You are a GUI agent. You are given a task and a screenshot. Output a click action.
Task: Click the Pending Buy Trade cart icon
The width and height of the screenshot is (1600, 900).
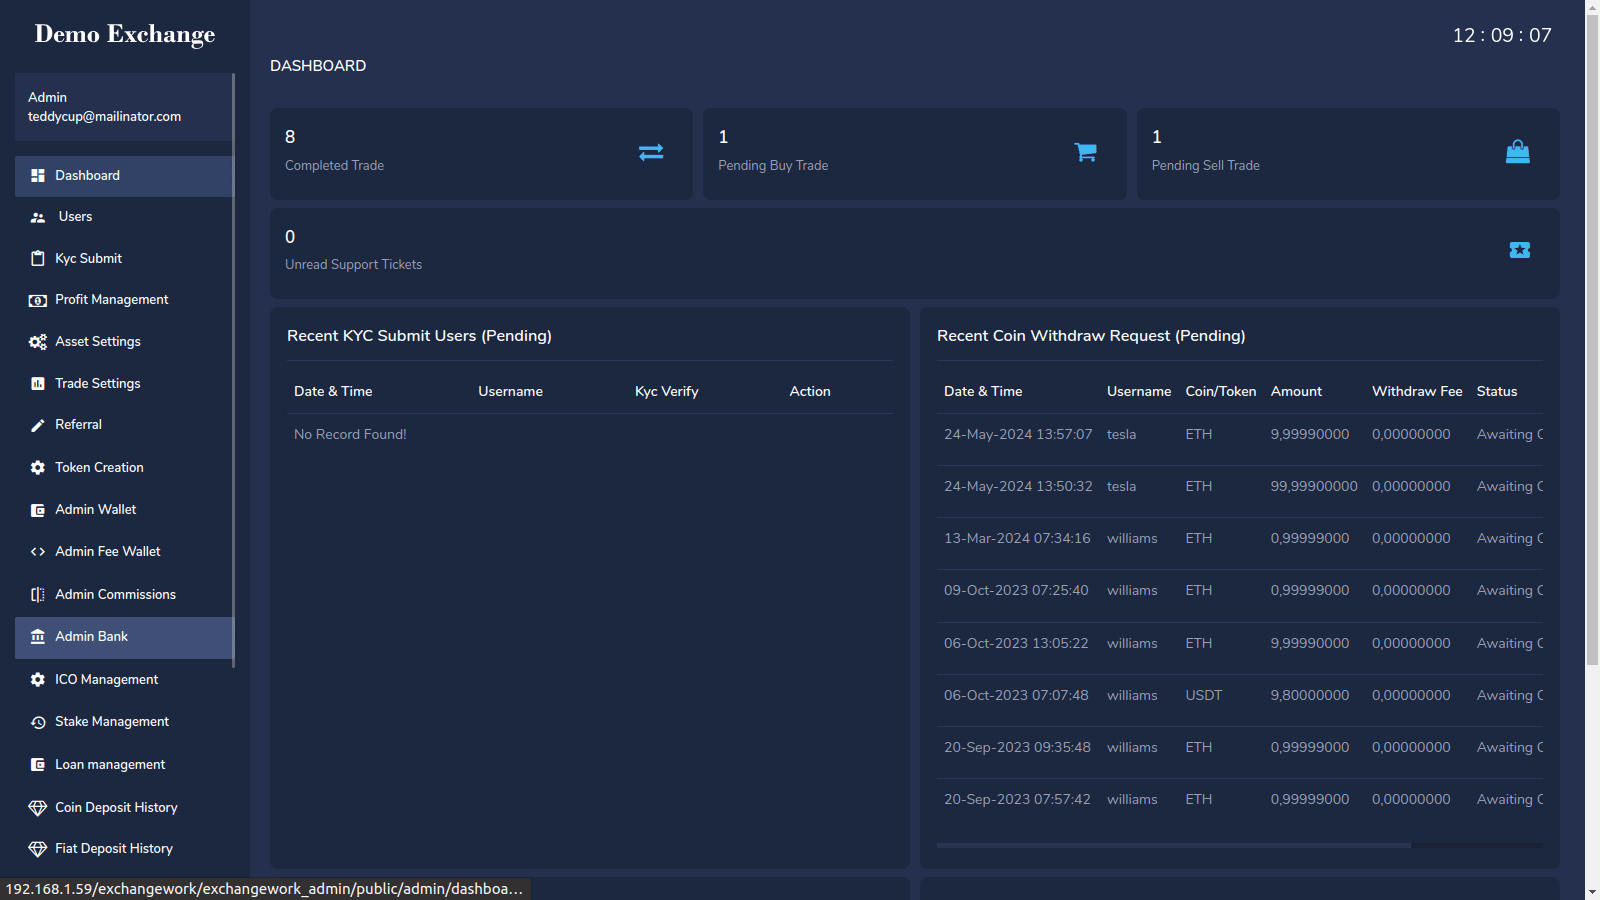(x=1085, y=152)
